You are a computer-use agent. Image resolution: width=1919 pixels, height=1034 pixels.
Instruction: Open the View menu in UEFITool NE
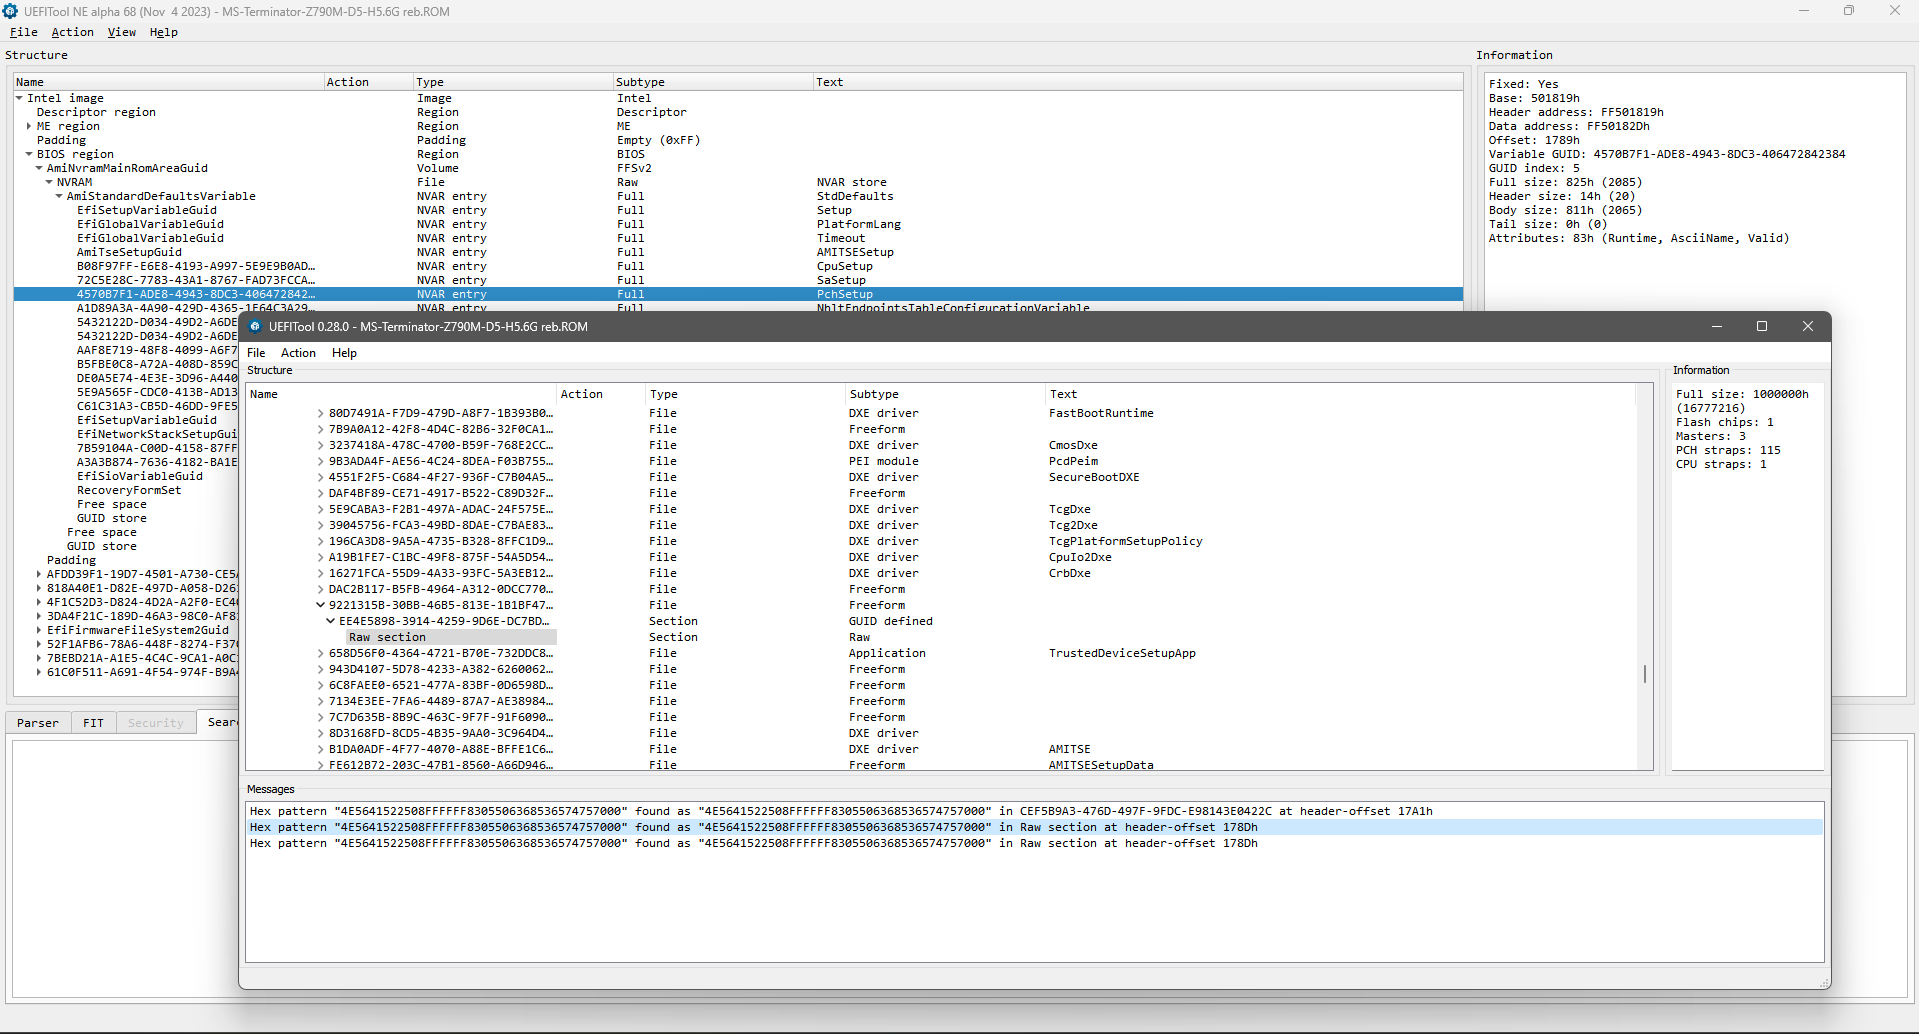click(x=122, y=32)
